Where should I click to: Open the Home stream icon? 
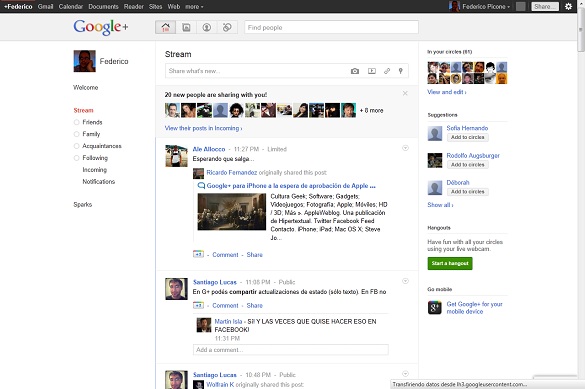[x=165, y=27]
